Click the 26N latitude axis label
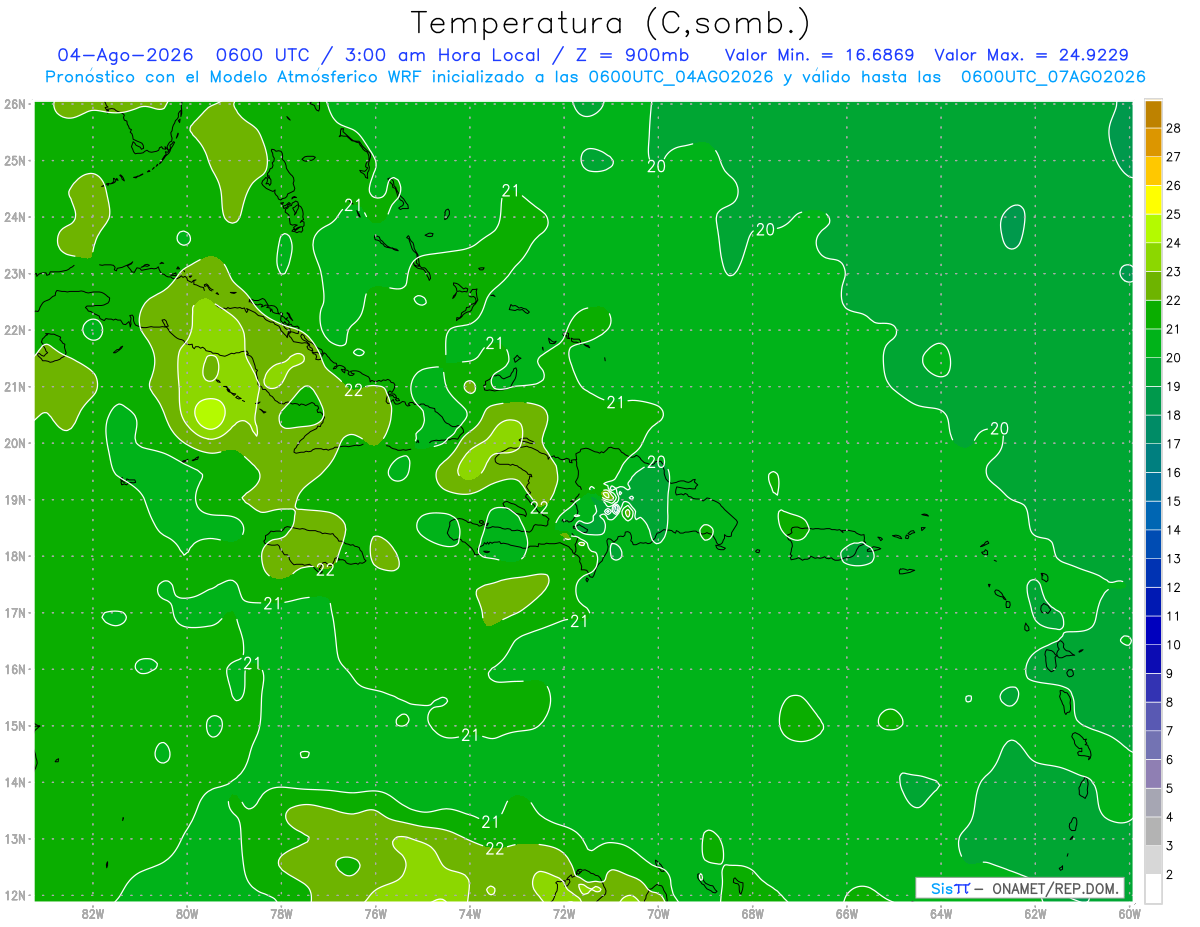1200x927 pixels. (15, 104)
